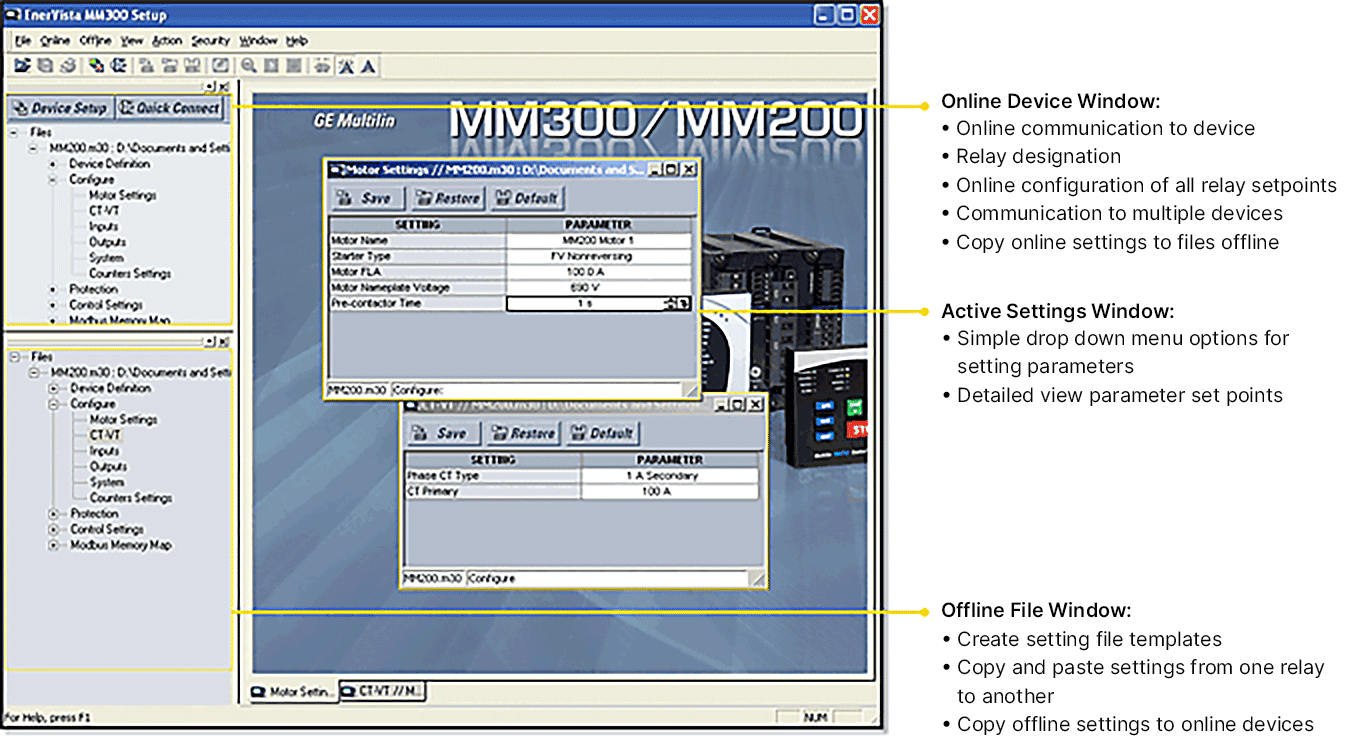Pin the online device tree pane
The width and height of the screenshot is (1354, 746).
[x=210, y=88]
